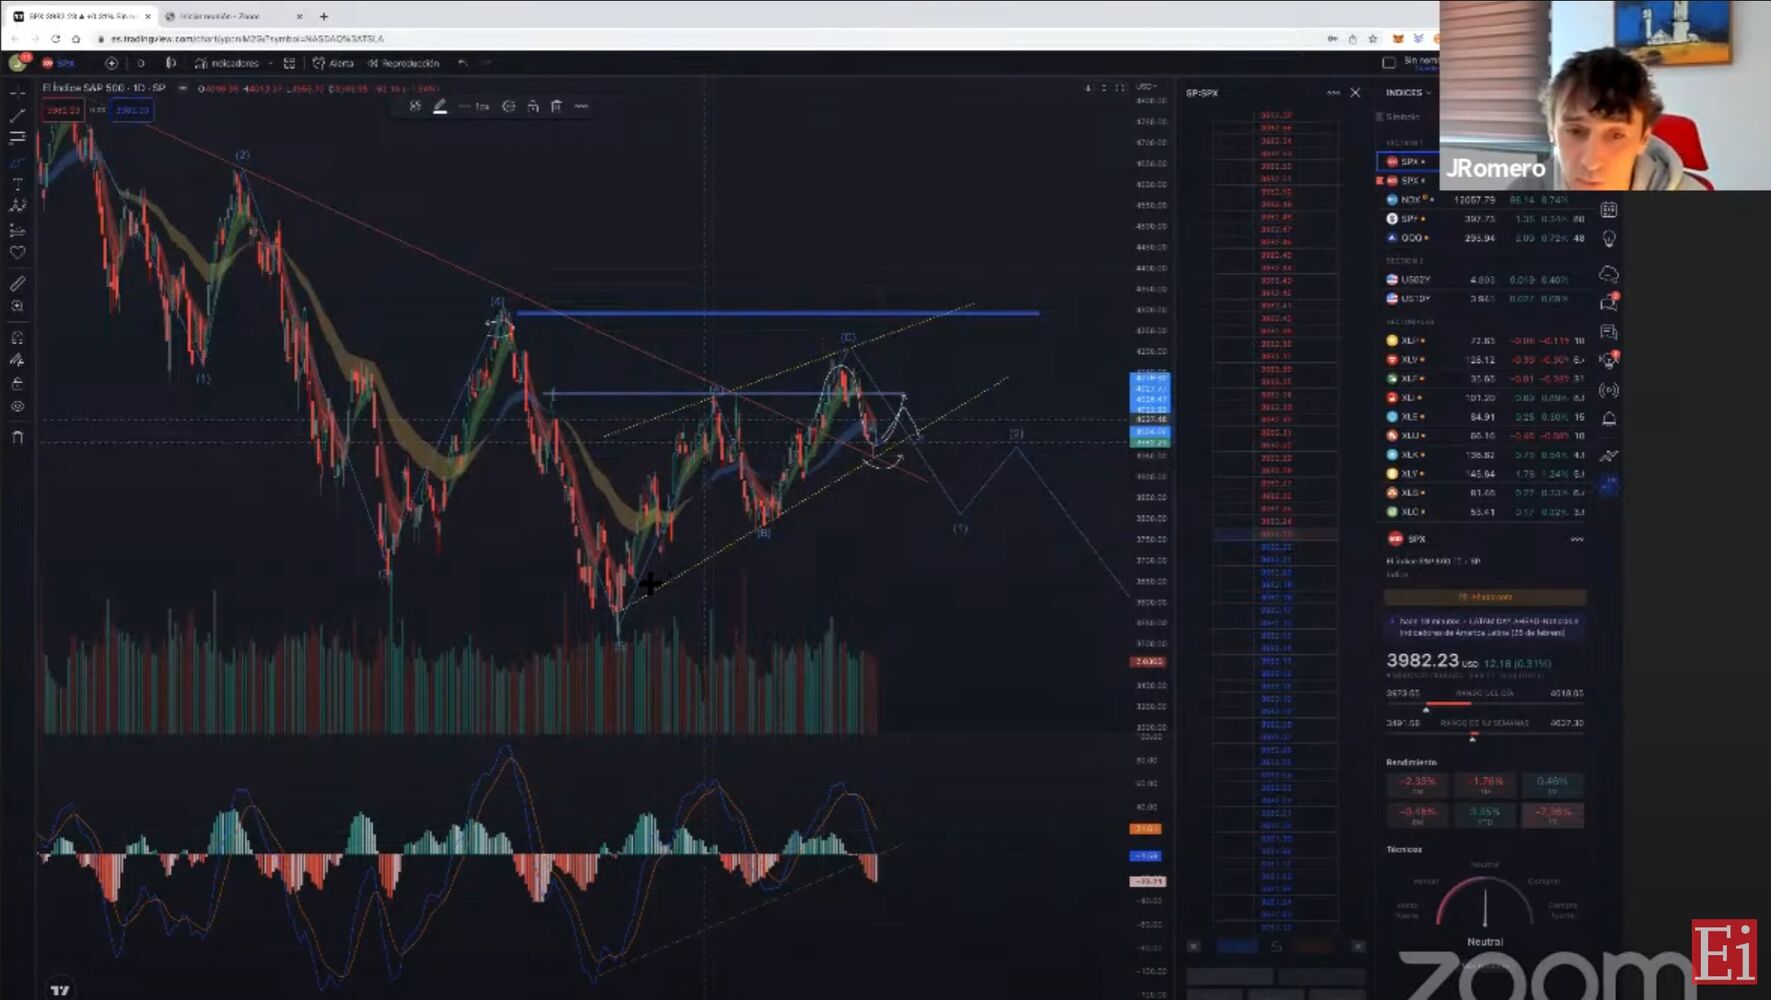Select the trend line drawing tool
Image resolution: width=1771 pixels, height=1000 pixels.
point(17,116)
